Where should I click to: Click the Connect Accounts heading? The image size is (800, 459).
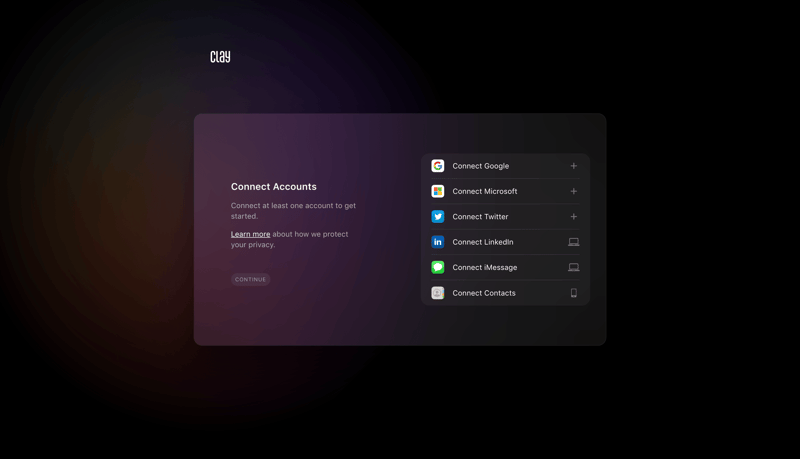click(273, 187)
